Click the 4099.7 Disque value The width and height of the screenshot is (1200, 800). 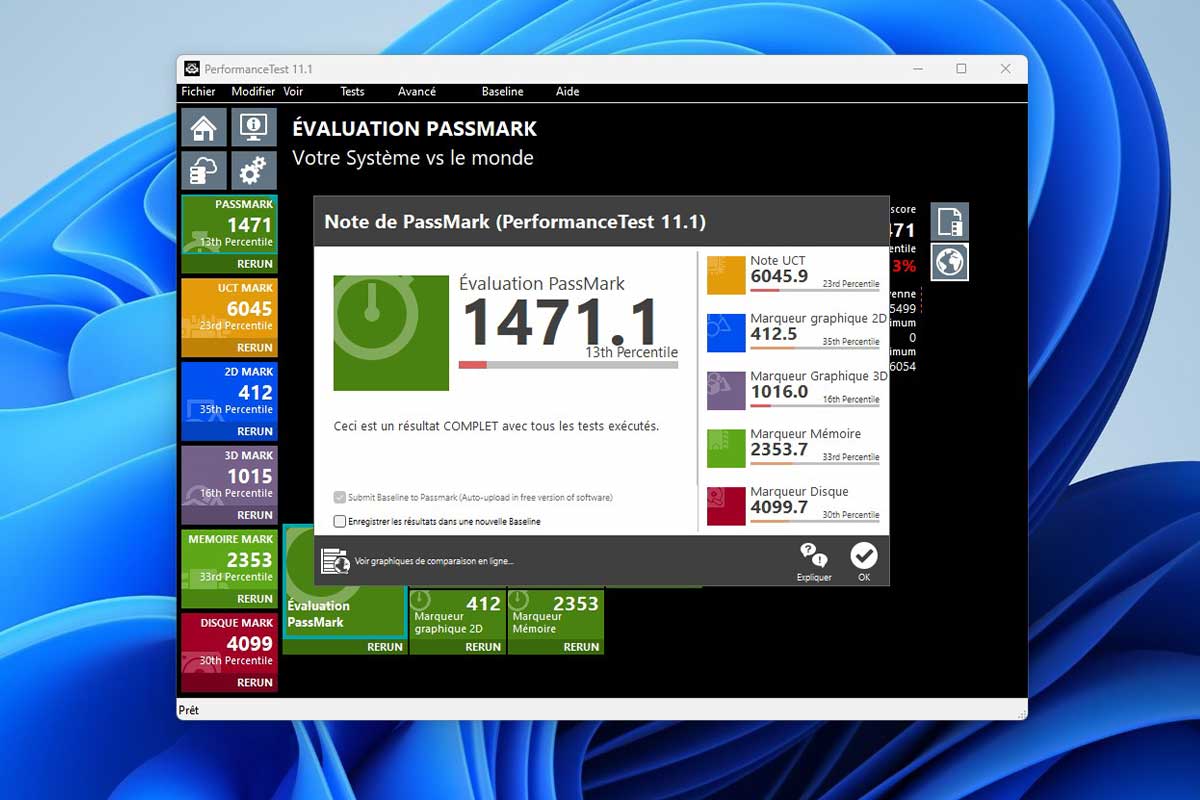779,507
